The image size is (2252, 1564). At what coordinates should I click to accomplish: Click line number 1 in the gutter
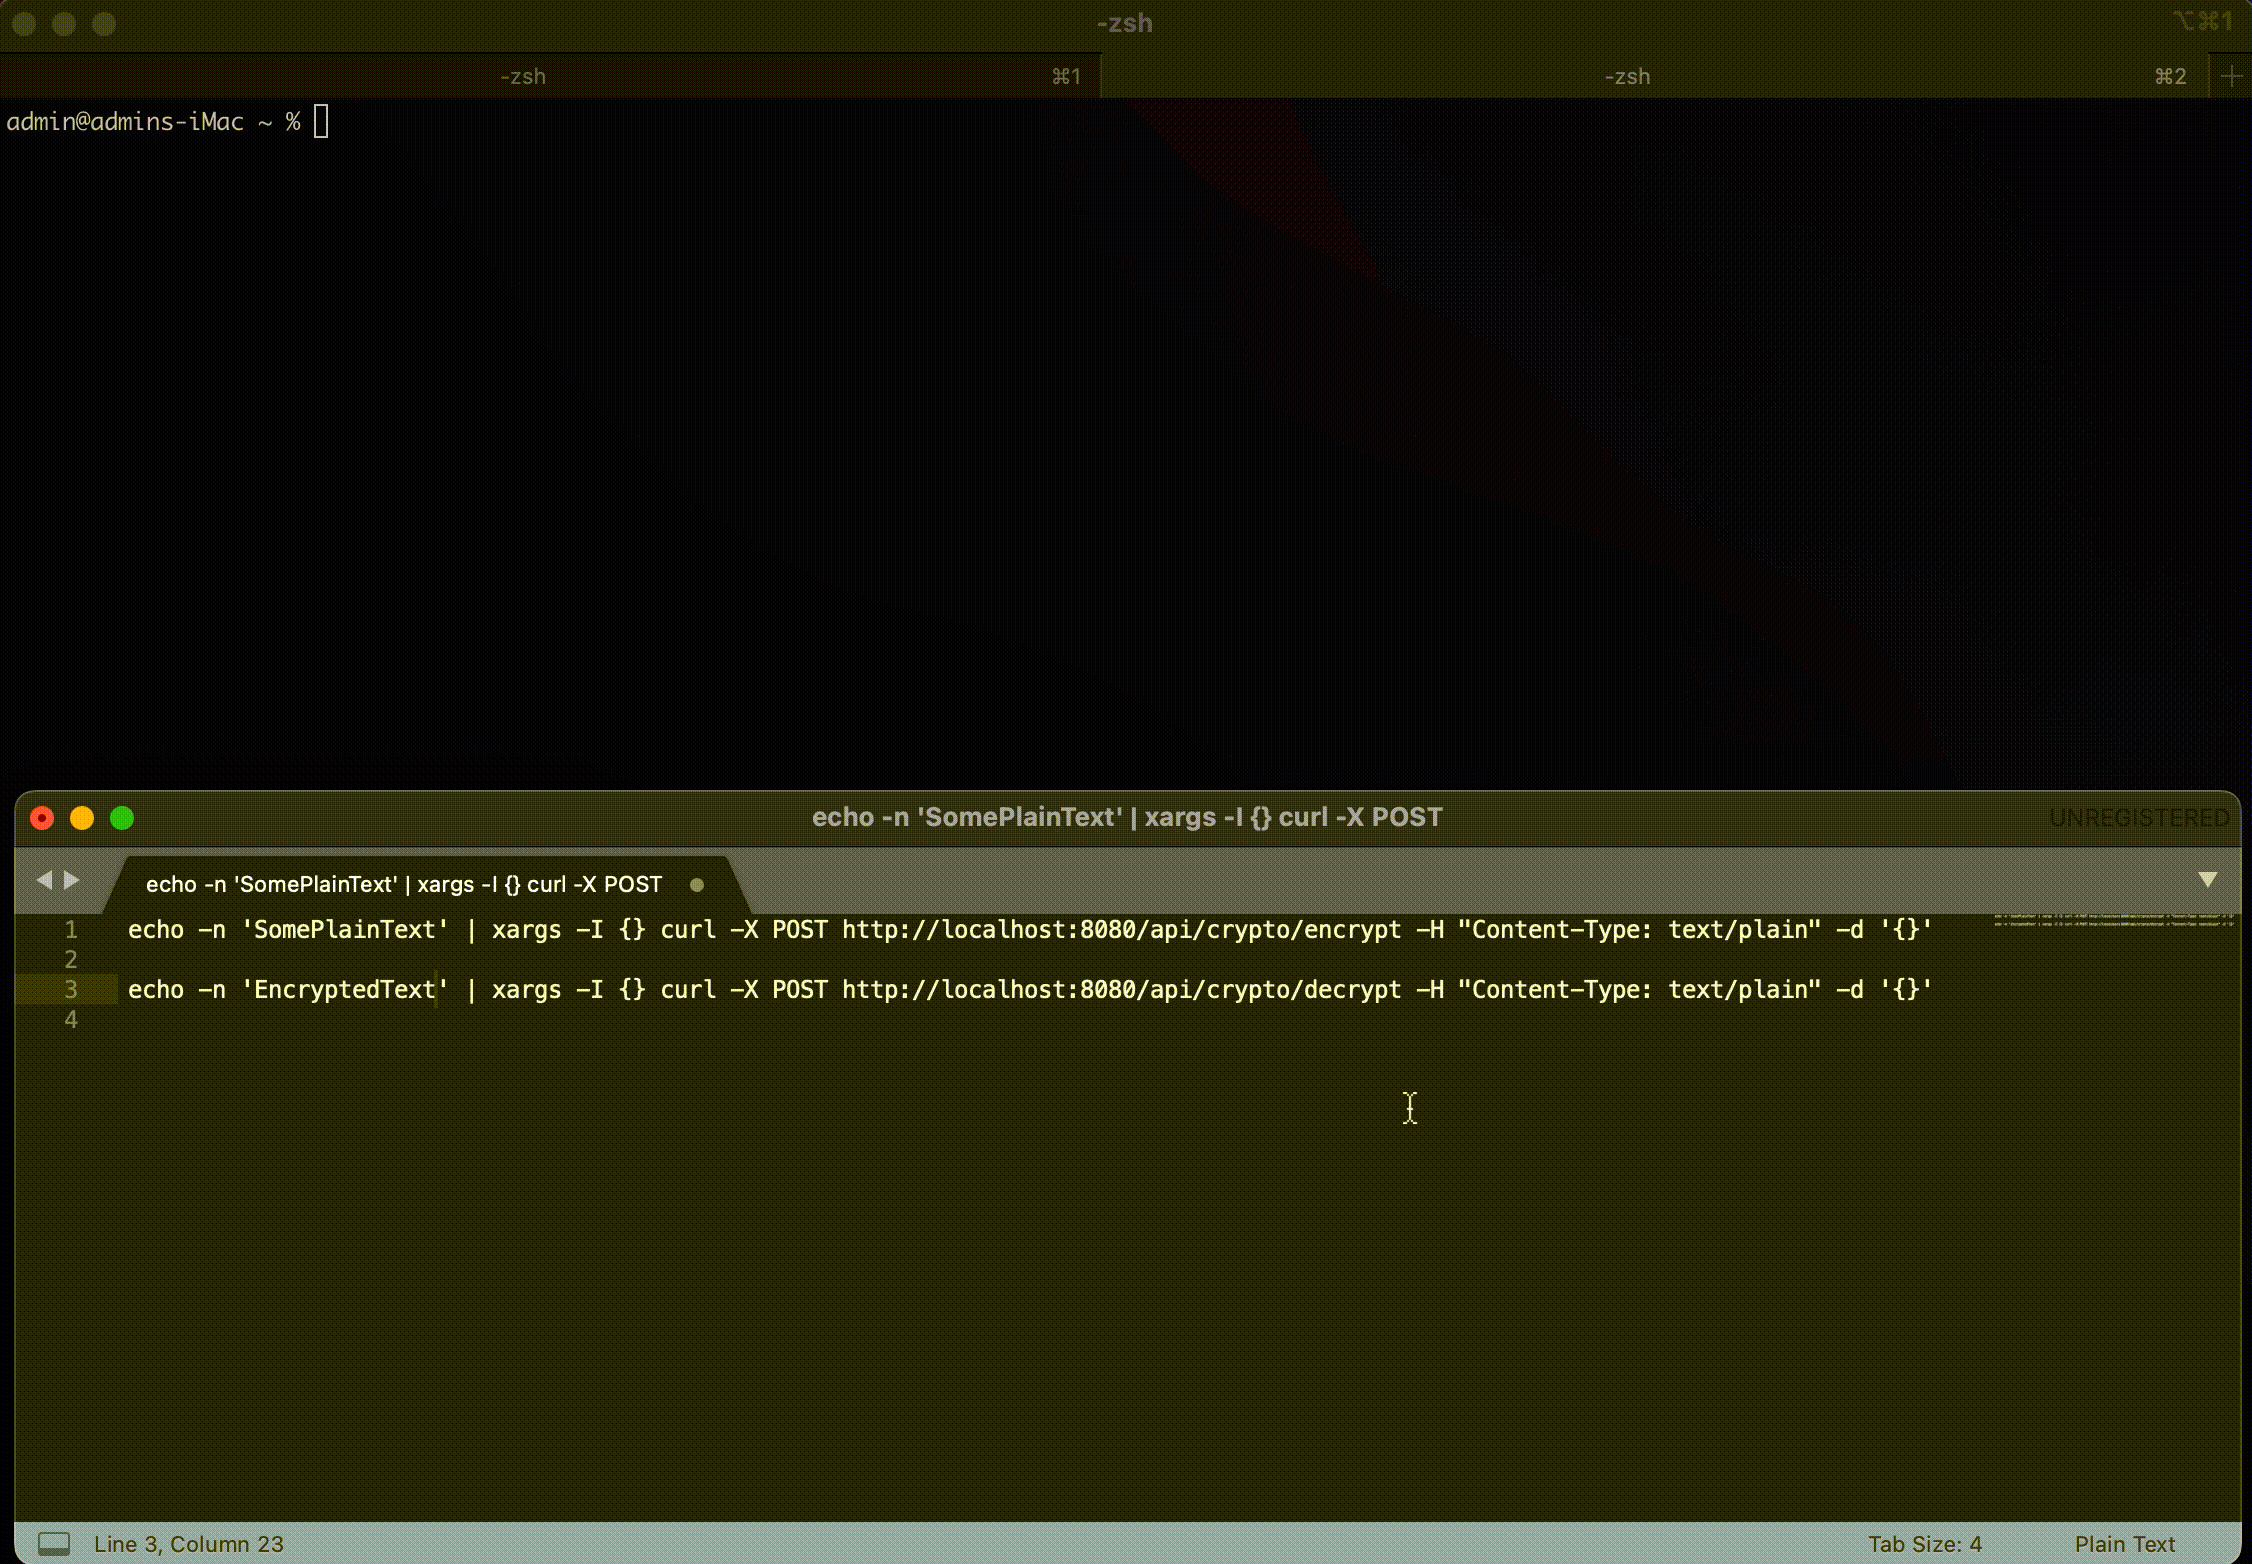coord(71,929)
